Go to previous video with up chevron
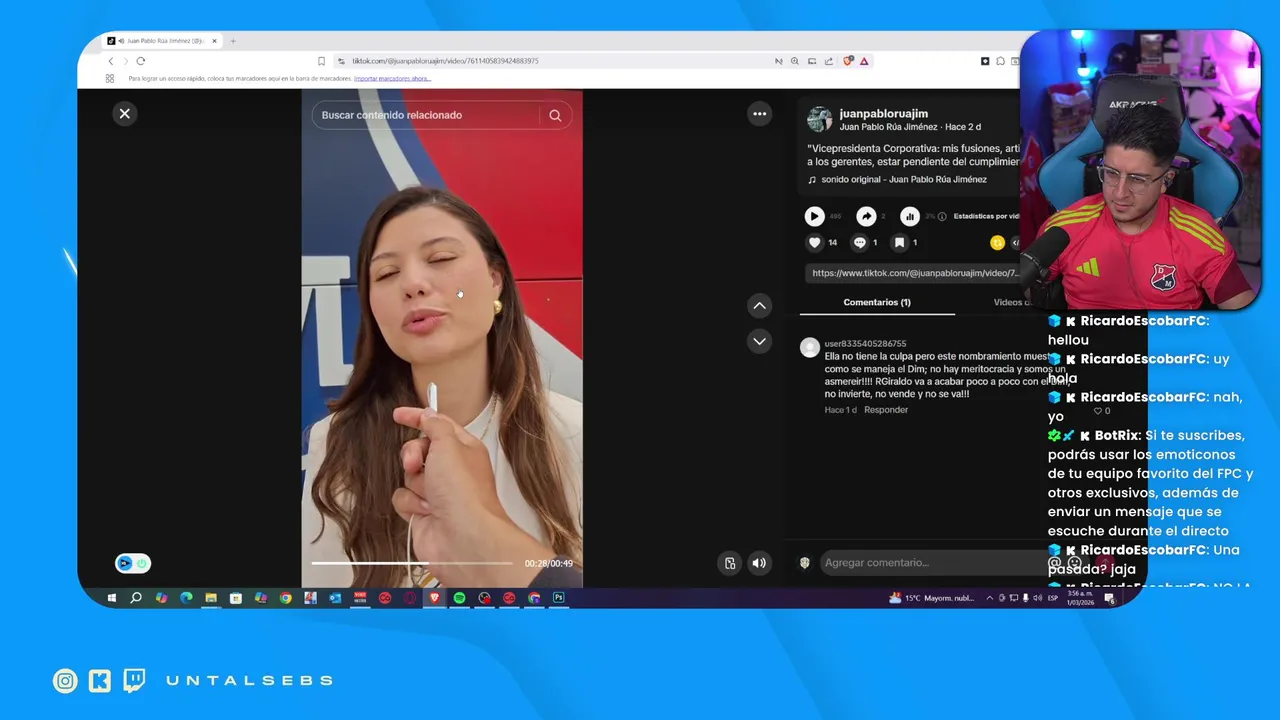 (x=760, y=306)
